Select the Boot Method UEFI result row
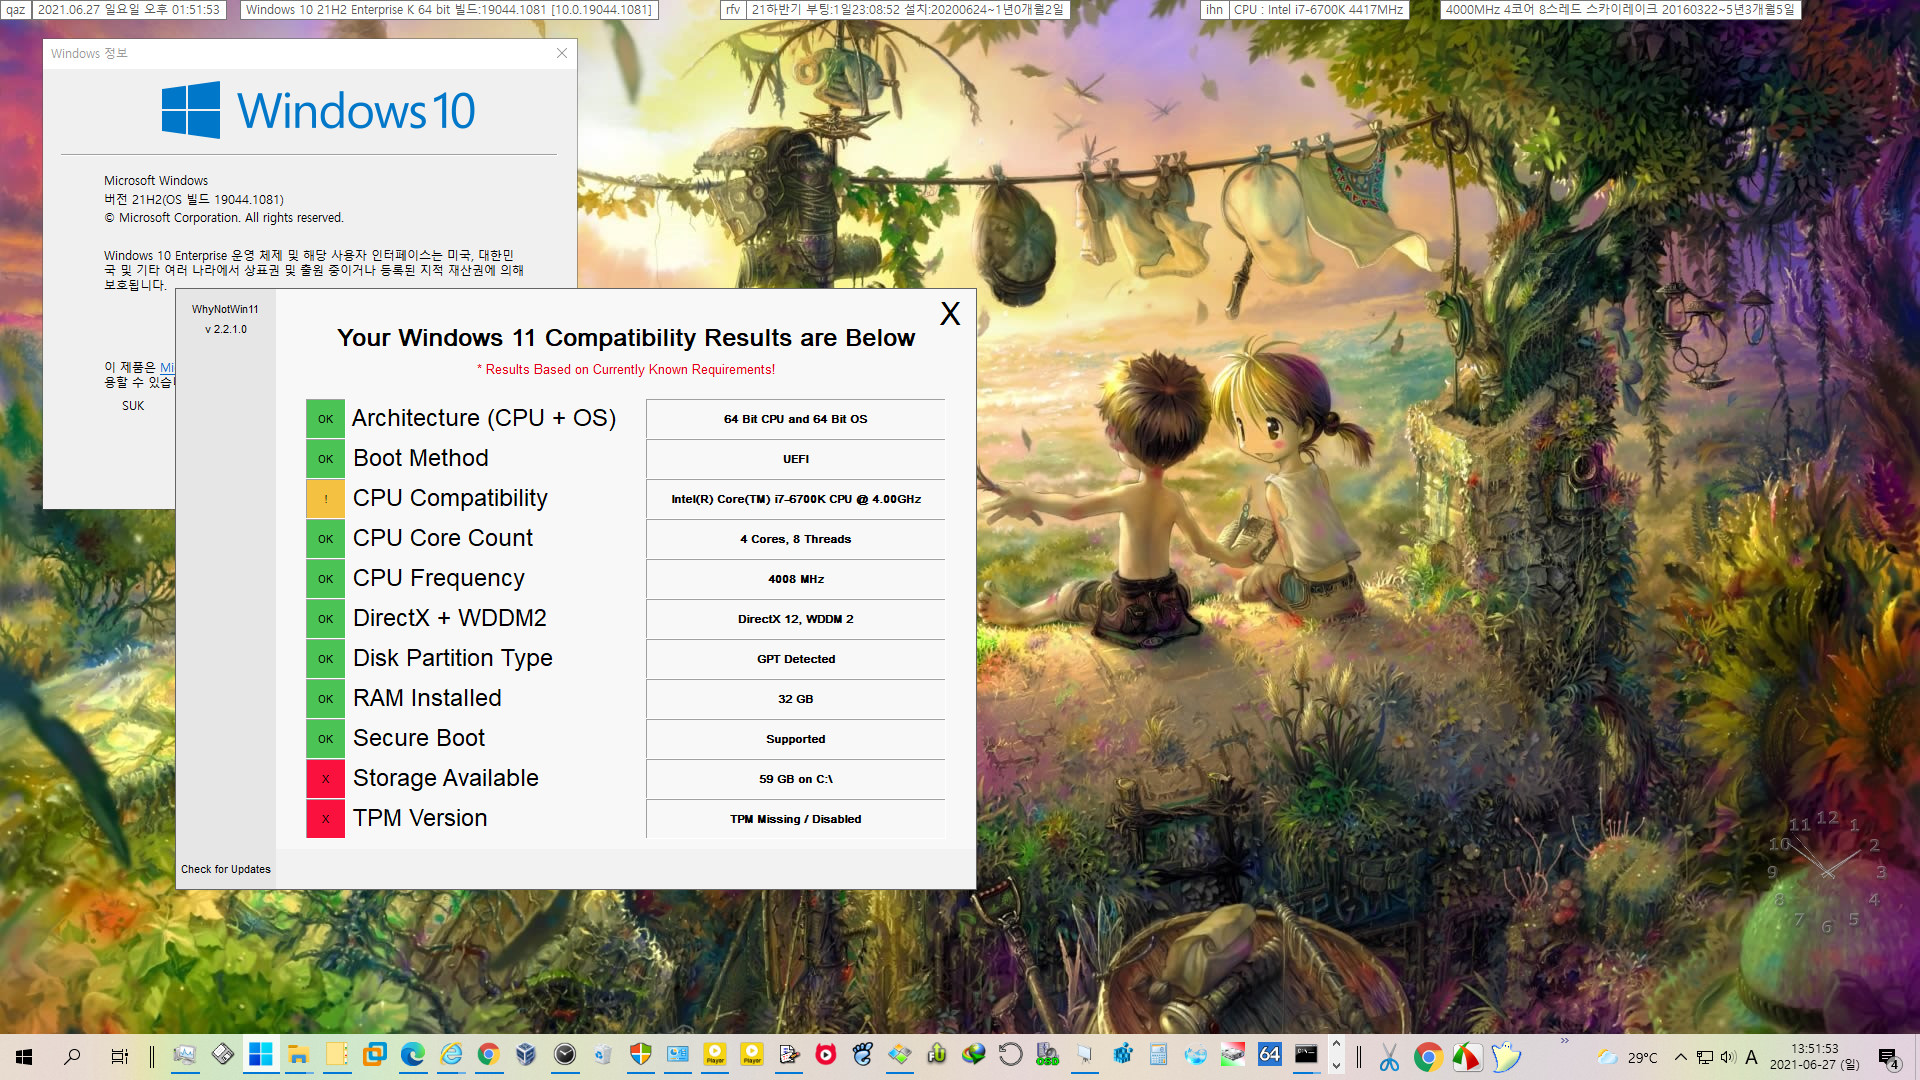This screenshot has width=1920, height=1080. coord(626,458)
